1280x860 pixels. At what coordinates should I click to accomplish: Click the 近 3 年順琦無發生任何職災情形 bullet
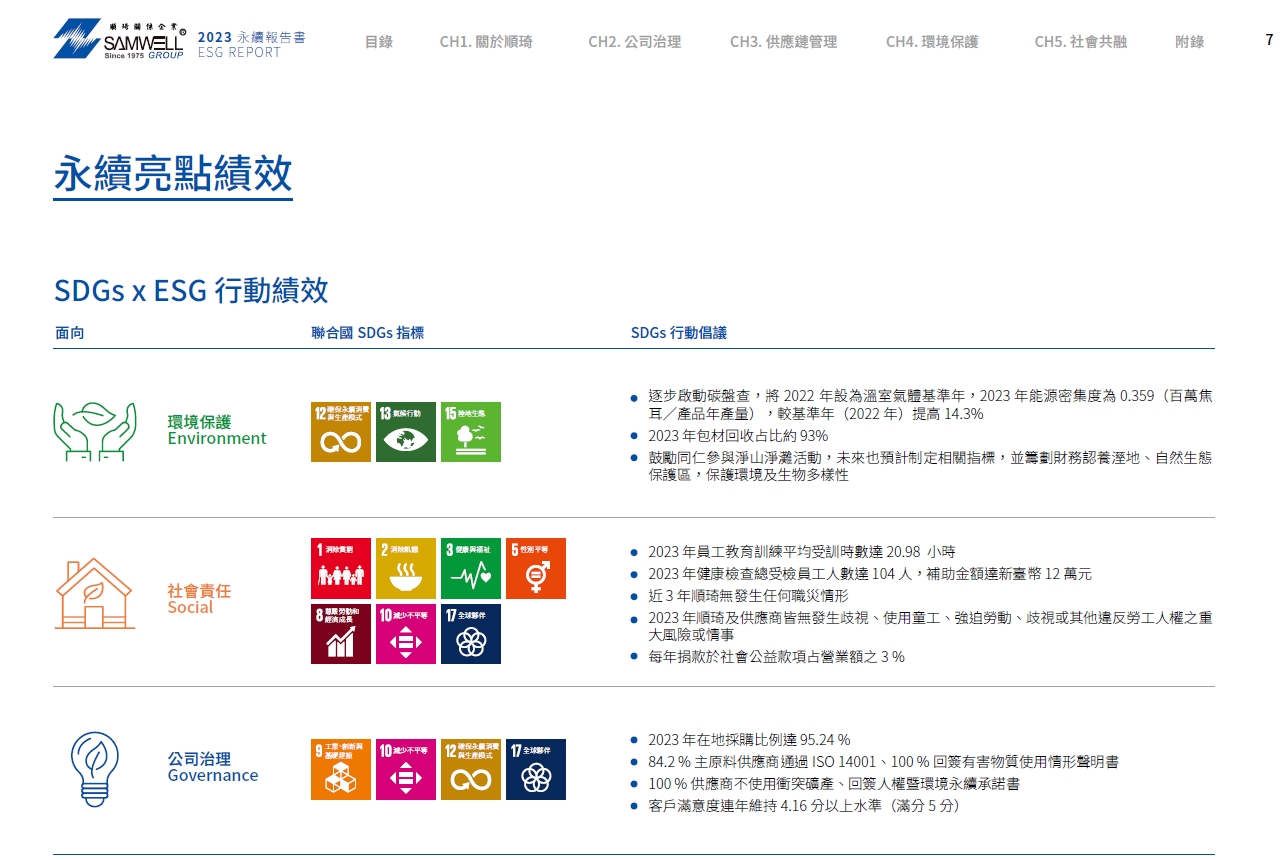tap(748, 596)
